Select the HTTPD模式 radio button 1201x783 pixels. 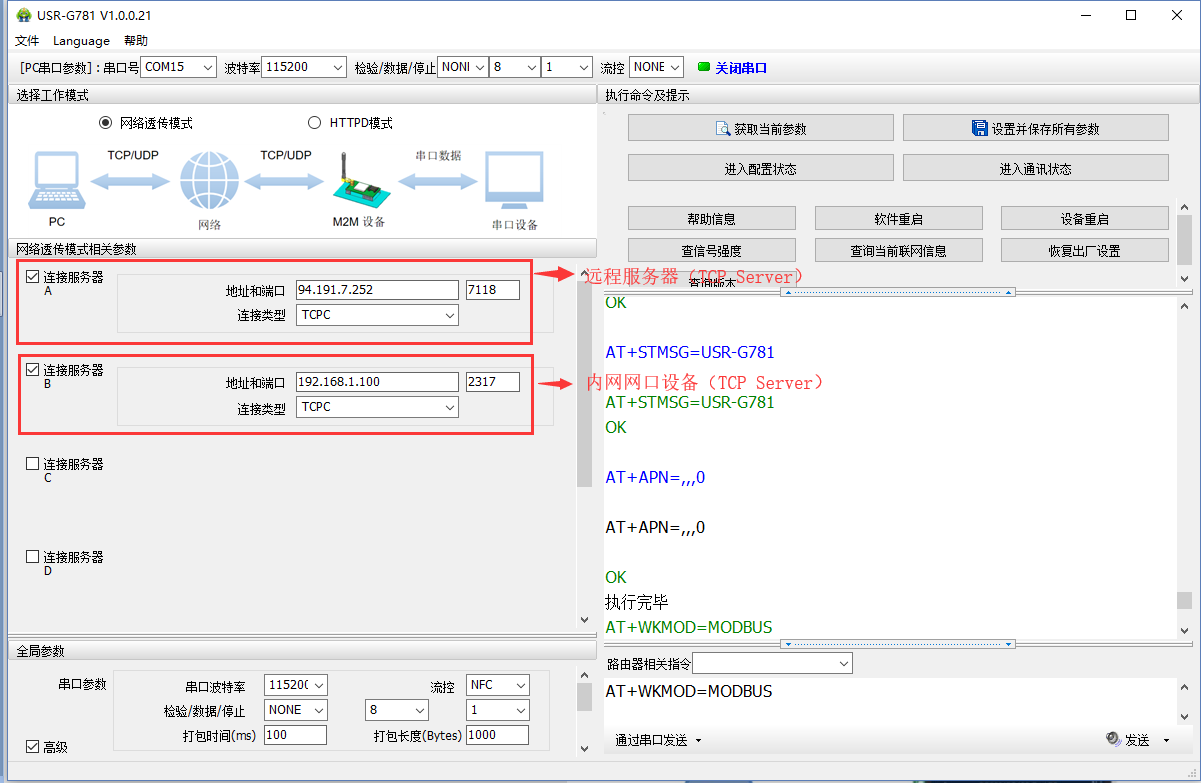coord(315,123)
